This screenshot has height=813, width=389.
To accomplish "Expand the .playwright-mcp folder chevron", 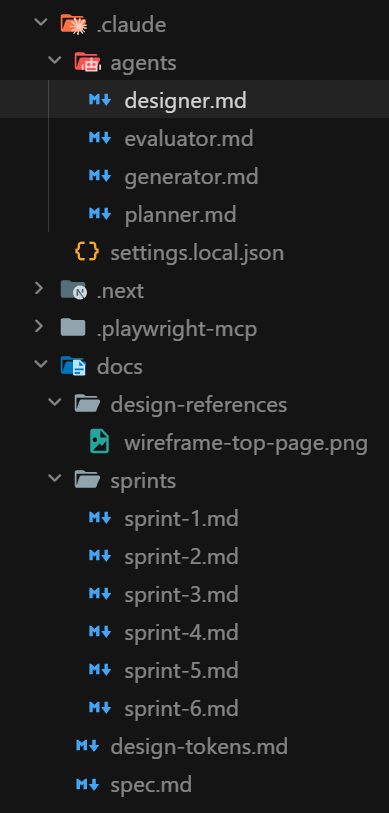I will pos(39,326).
